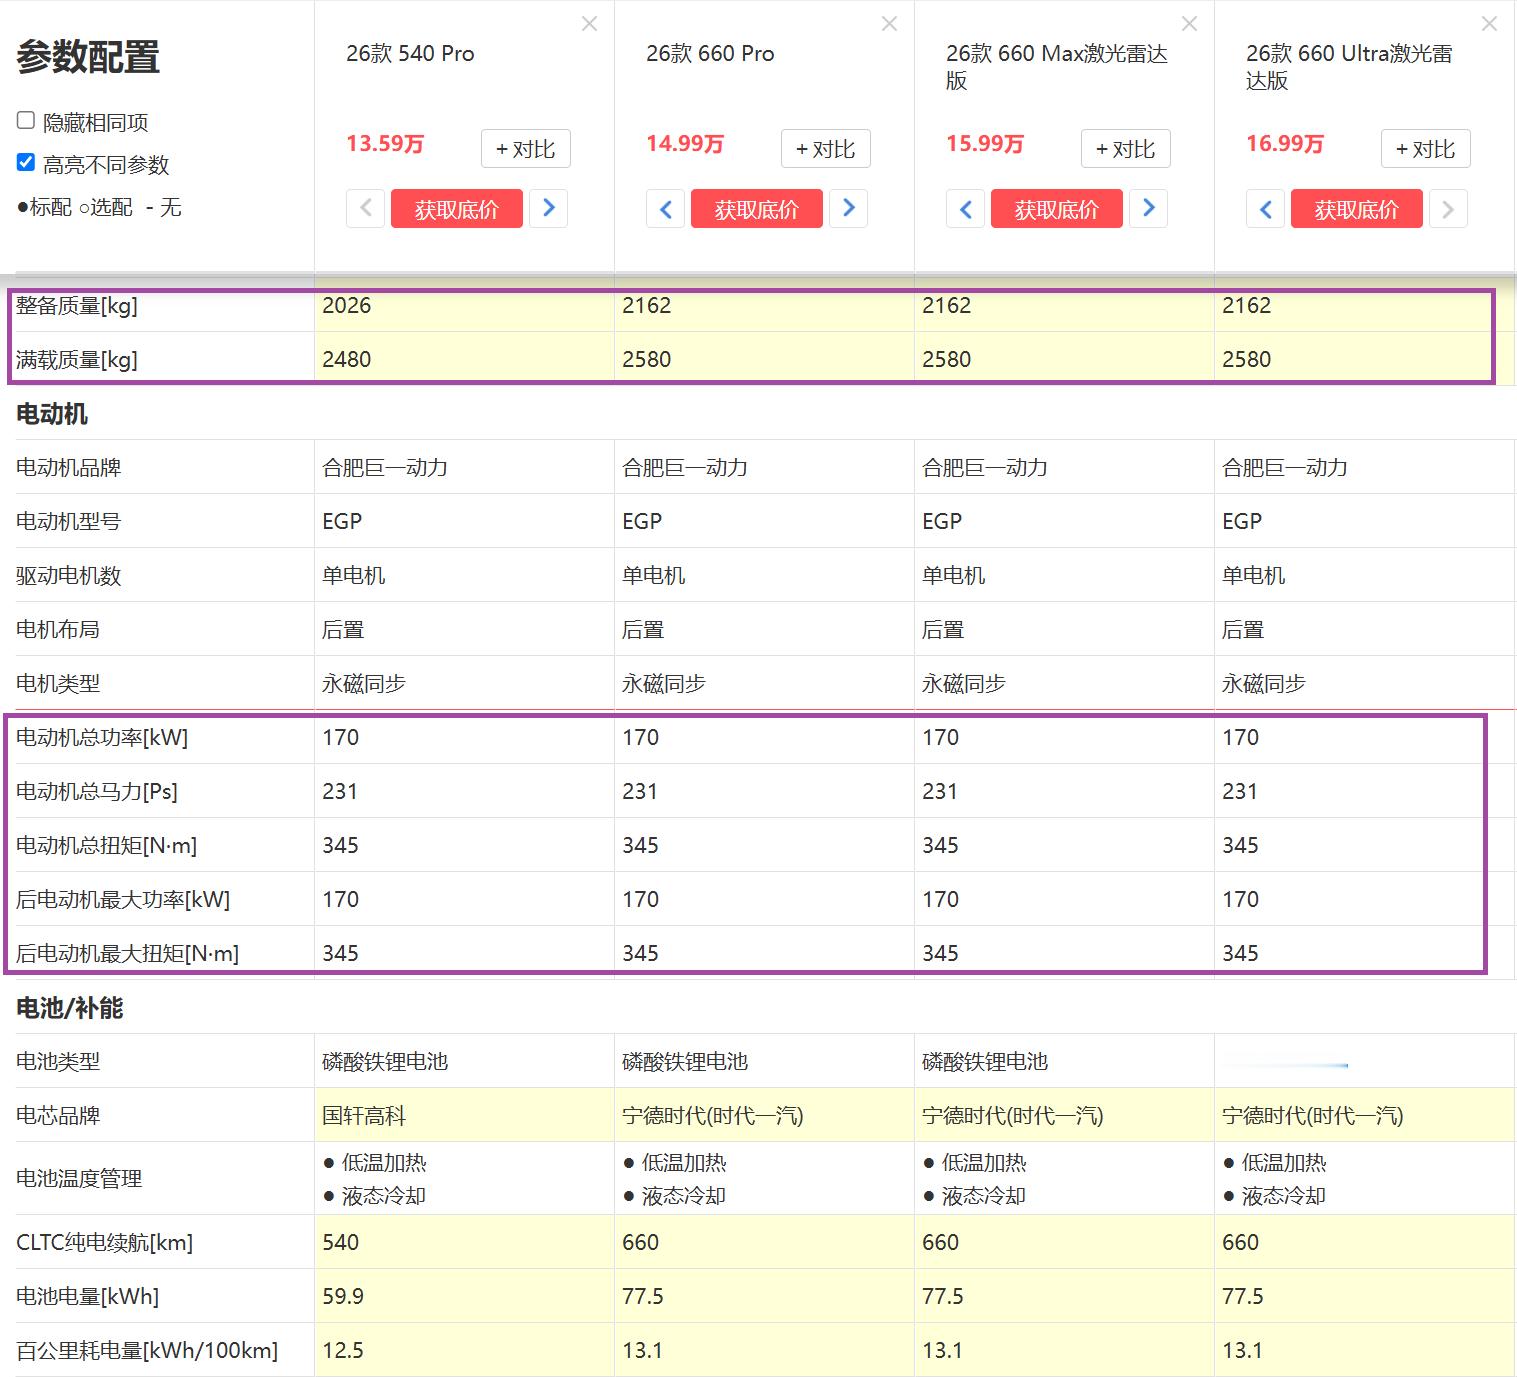The height and width of the screenshot is (1377, 1517).
Task: Select the 电动机总功率[kW] row label
Action: [102, 738]
